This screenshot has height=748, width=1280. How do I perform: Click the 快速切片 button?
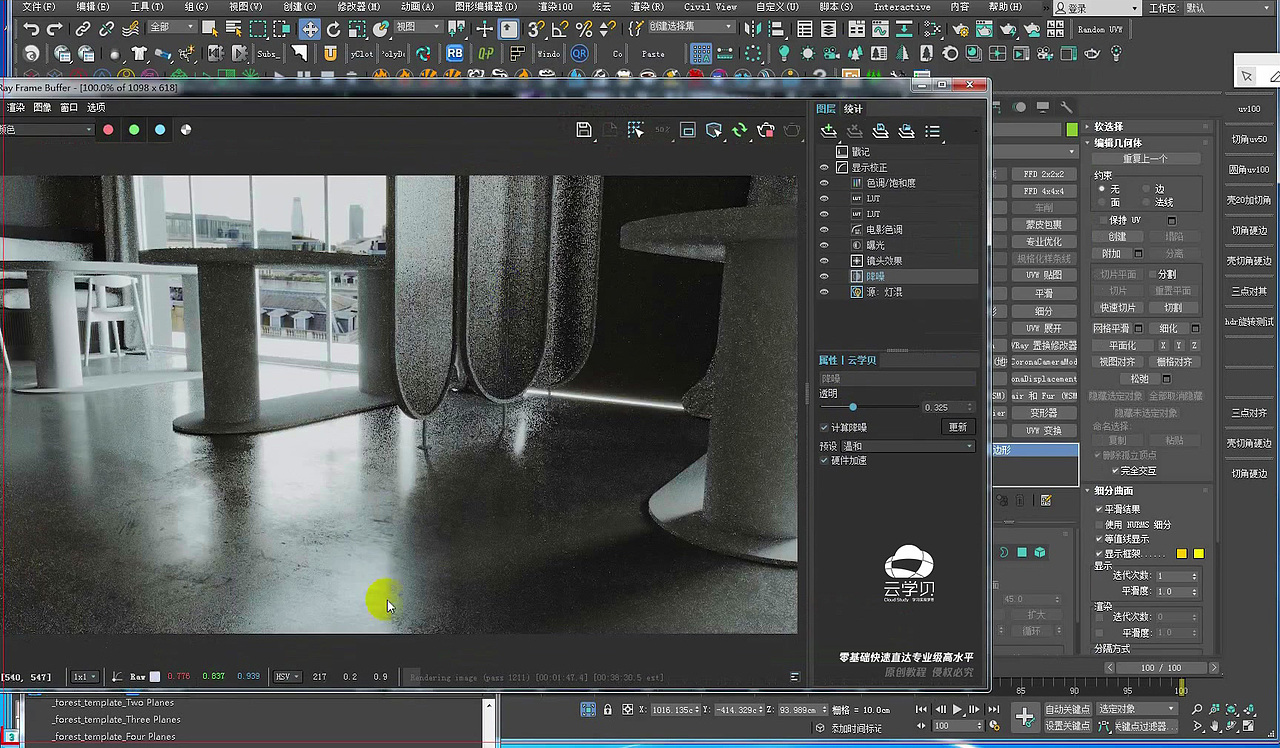tap(1117, 307)
